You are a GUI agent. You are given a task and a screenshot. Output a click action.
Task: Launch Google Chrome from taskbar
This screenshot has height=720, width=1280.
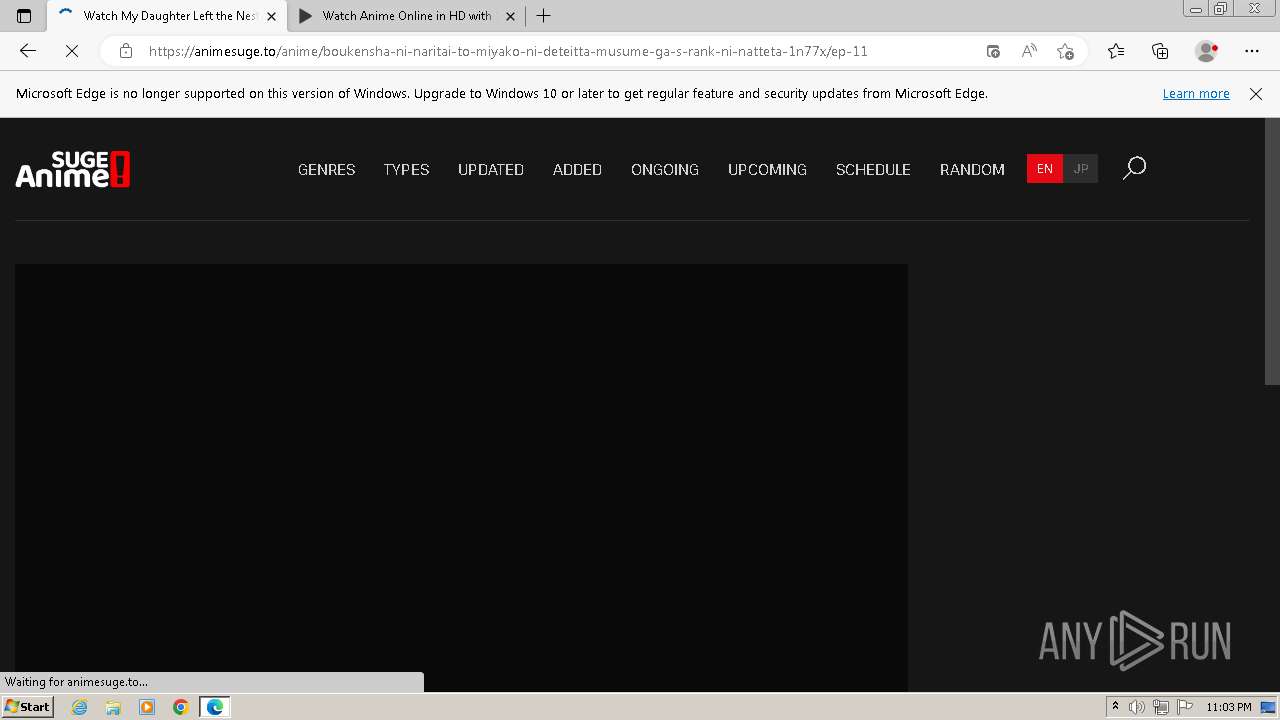pyautogui.click(x=180, y=707)
